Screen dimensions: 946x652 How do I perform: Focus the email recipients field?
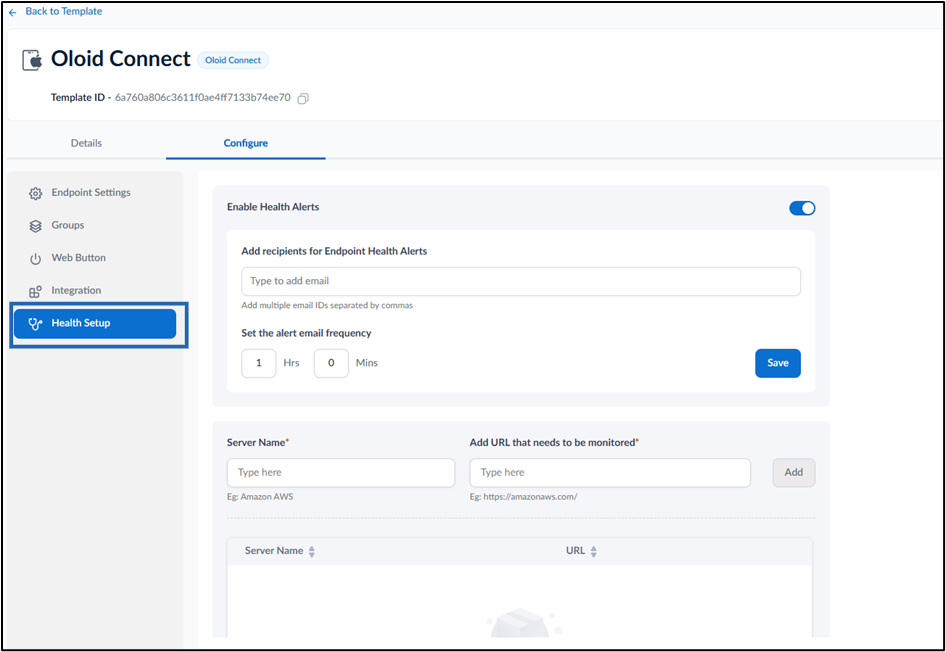521,281
